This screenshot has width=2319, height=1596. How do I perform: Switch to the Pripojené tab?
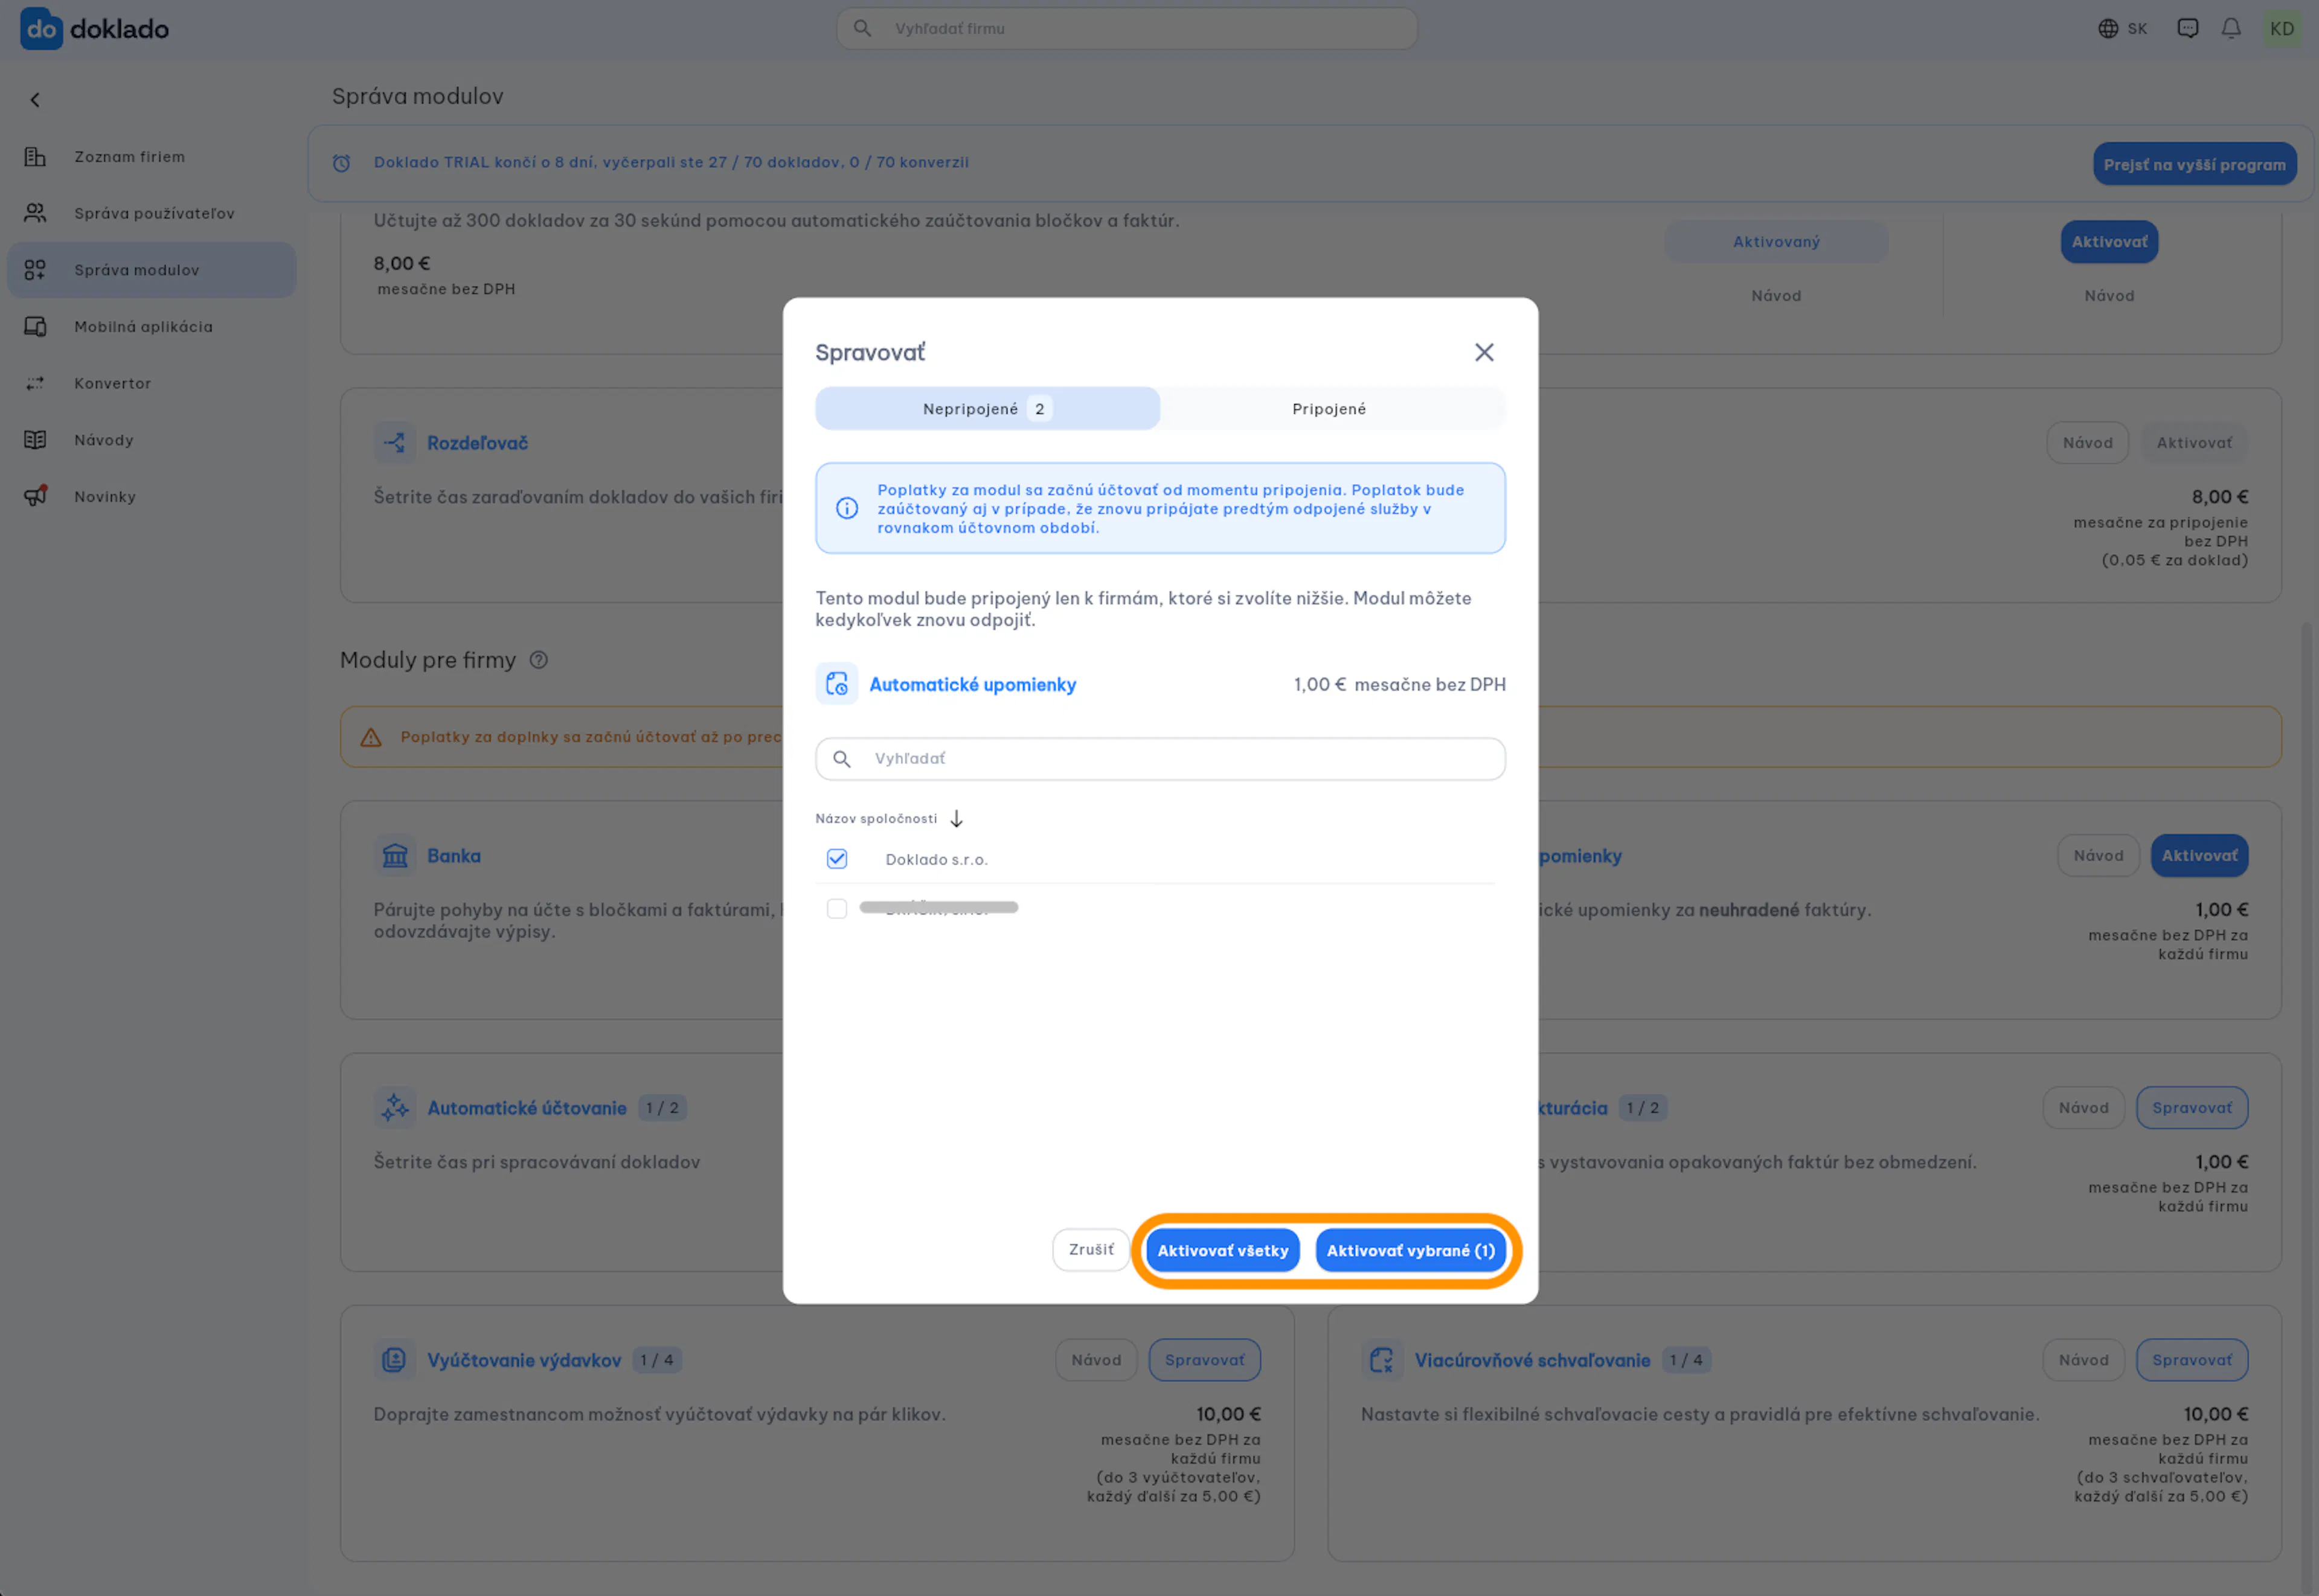[x=1329, y=409]
